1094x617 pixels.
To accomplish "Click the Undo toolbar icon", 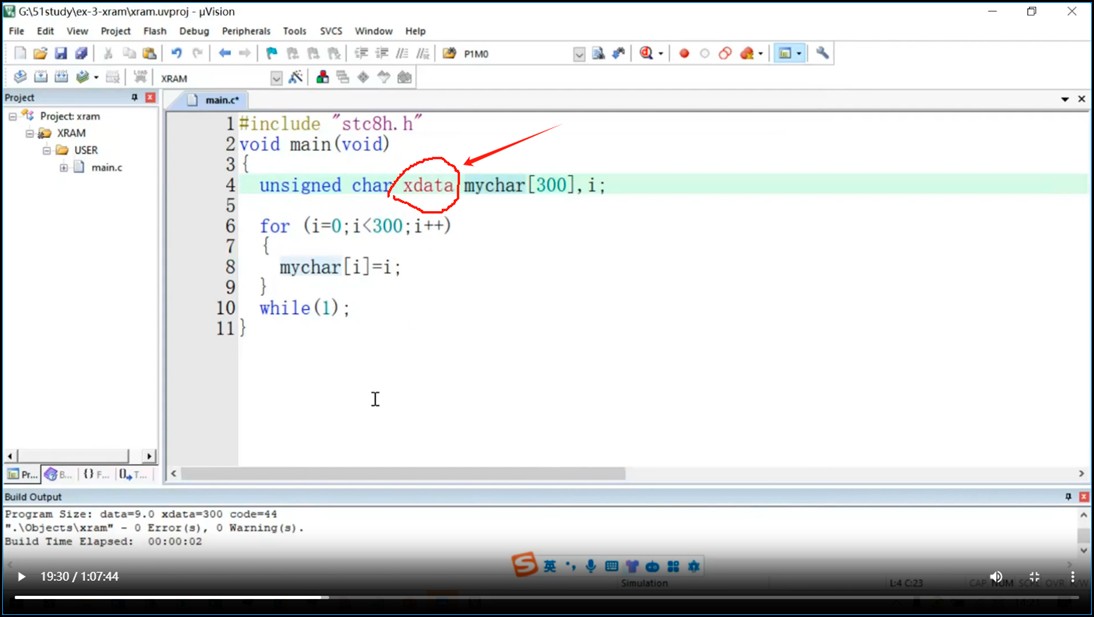I will (176, 53).
